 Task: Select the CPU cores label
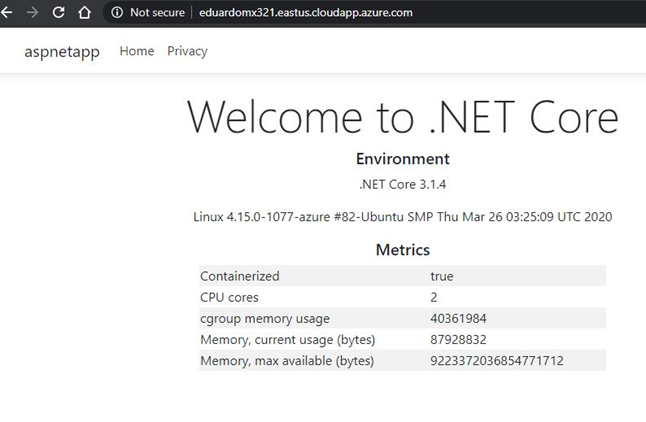(x=229, y=297)
